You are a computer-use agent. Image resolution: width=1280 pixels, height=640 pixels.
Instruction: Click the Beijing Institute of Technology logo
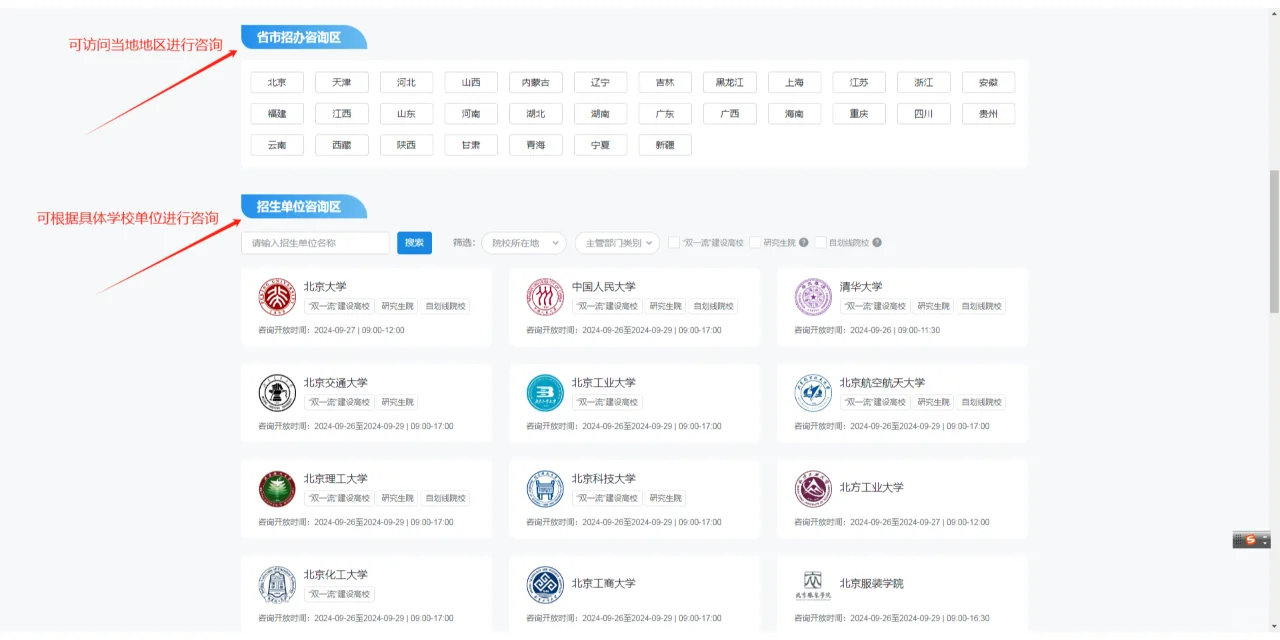click(277, 488)
